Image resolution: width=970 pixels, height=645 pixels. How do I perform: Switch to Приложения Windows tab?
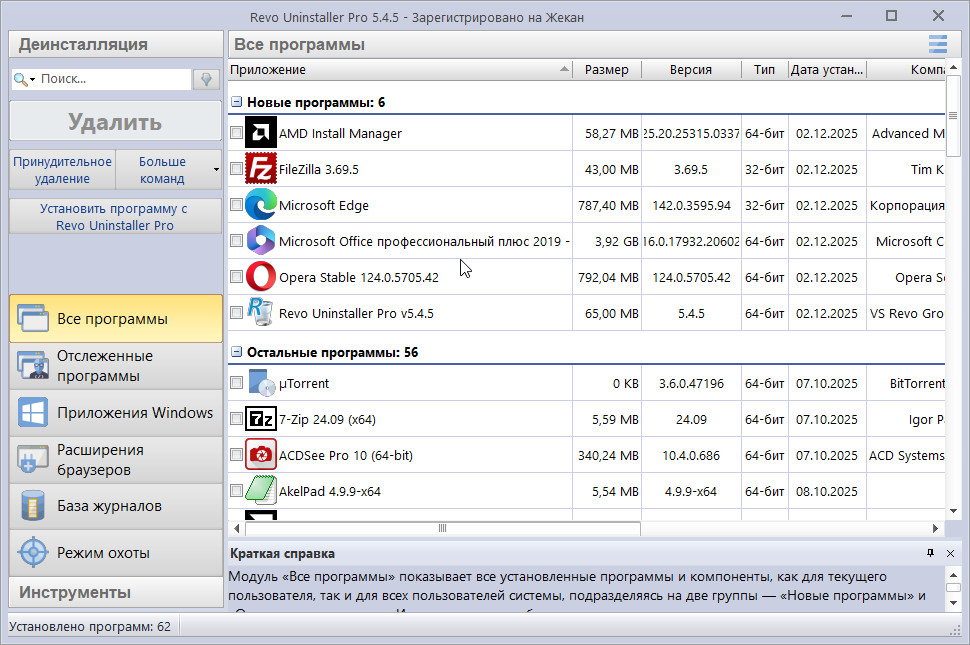click(x=116, y=413)
